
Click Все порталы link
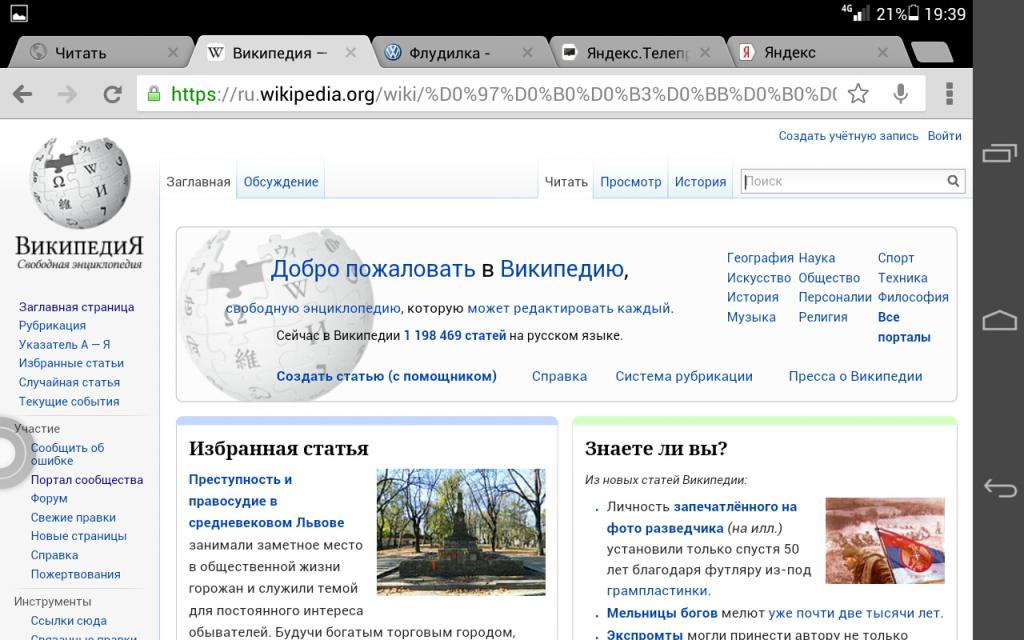tap(904, 327)
